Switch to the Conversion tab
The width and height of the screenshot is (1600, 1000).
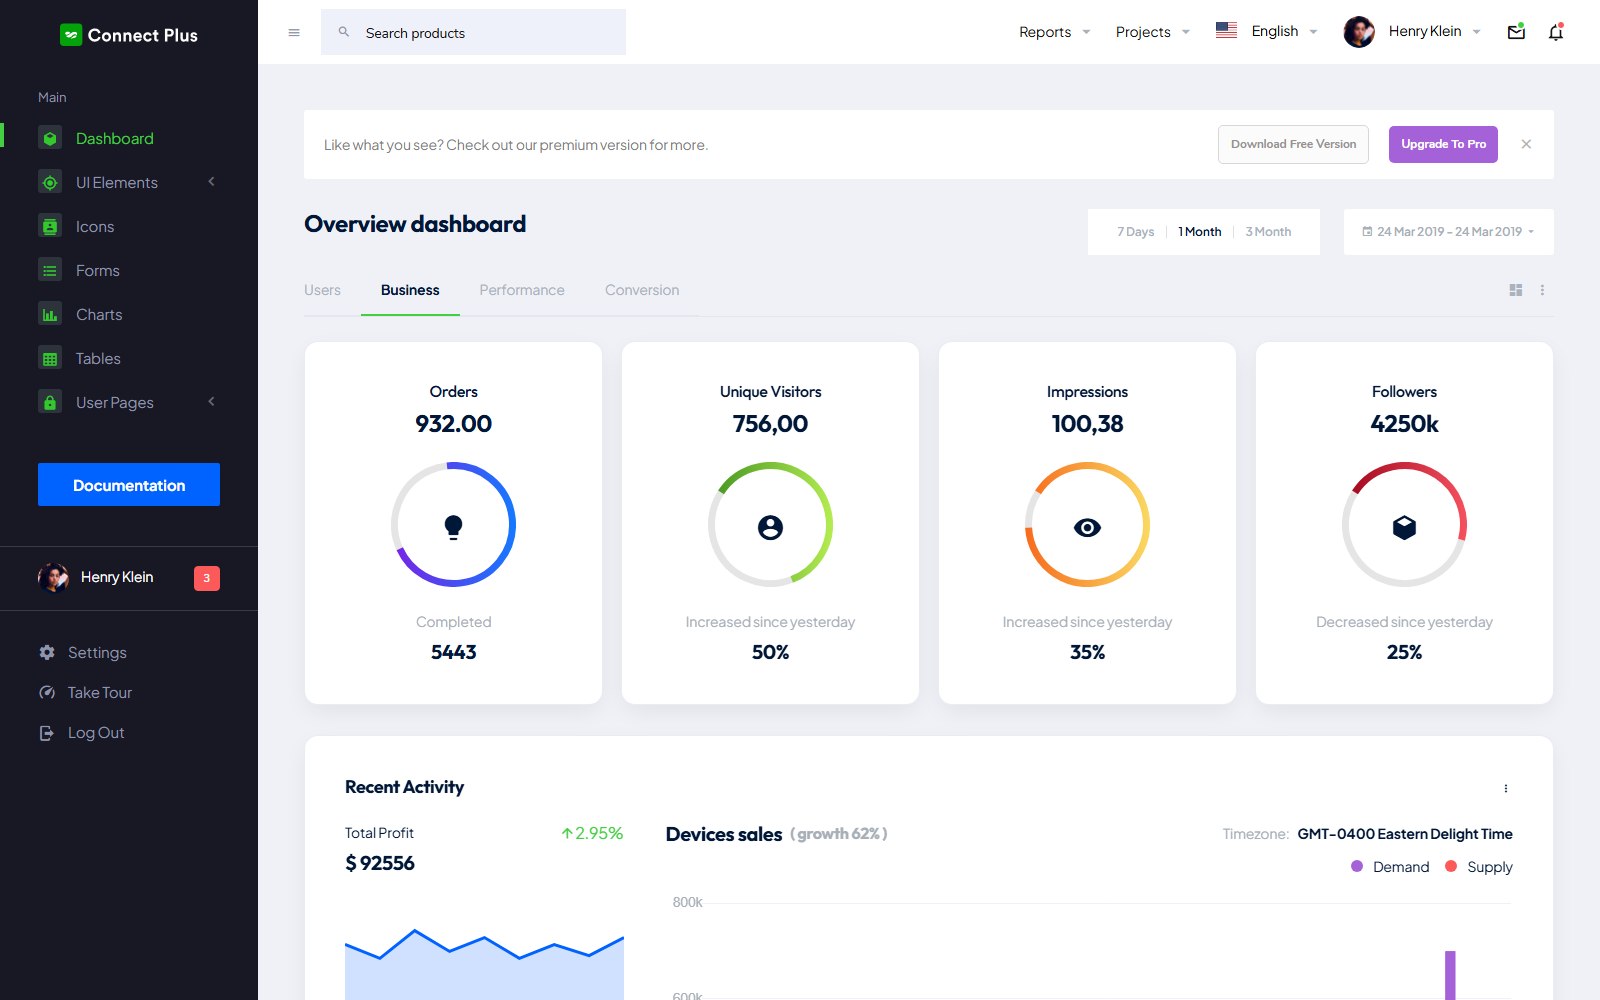click(x=642, y=290)
